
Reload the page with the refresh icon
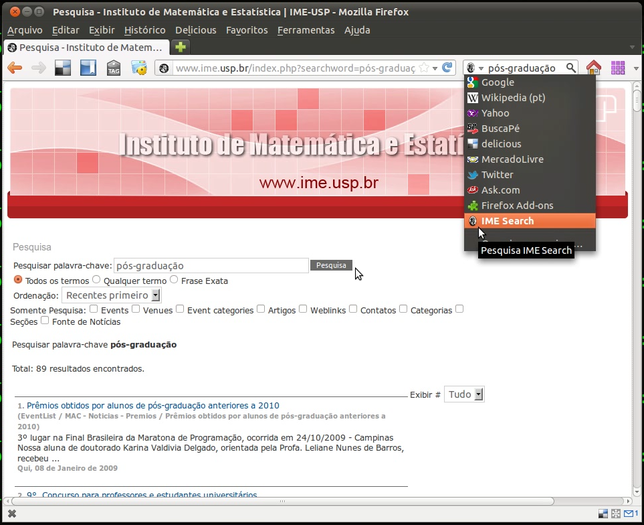pos(447,67)
